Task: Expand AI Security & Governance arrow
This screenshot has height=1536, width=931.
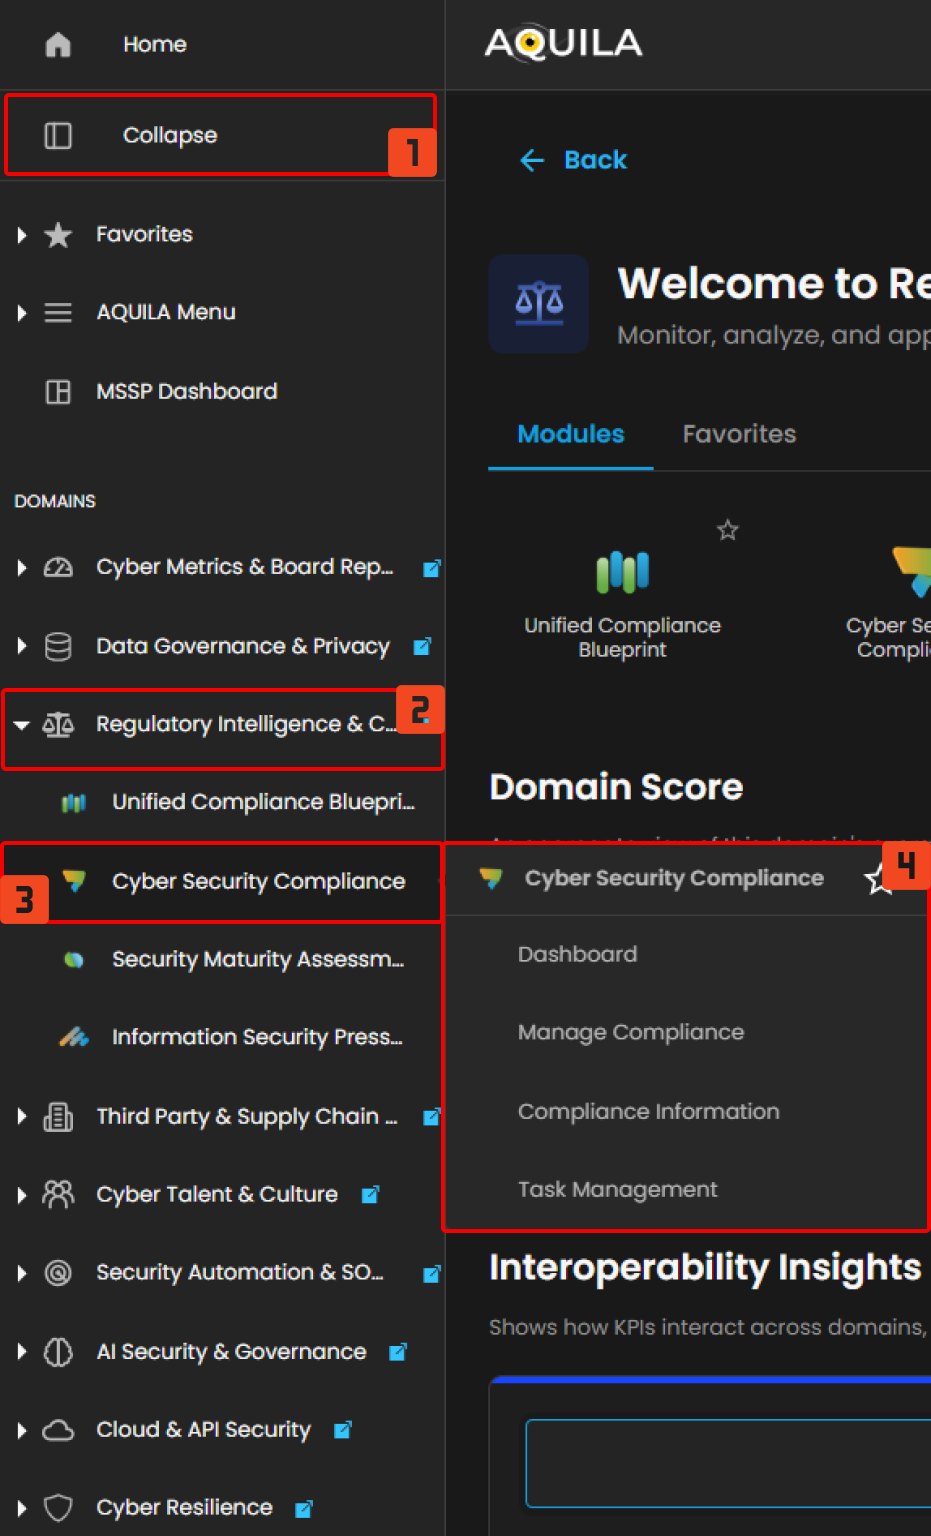Action: click(x=22, y=1352)
